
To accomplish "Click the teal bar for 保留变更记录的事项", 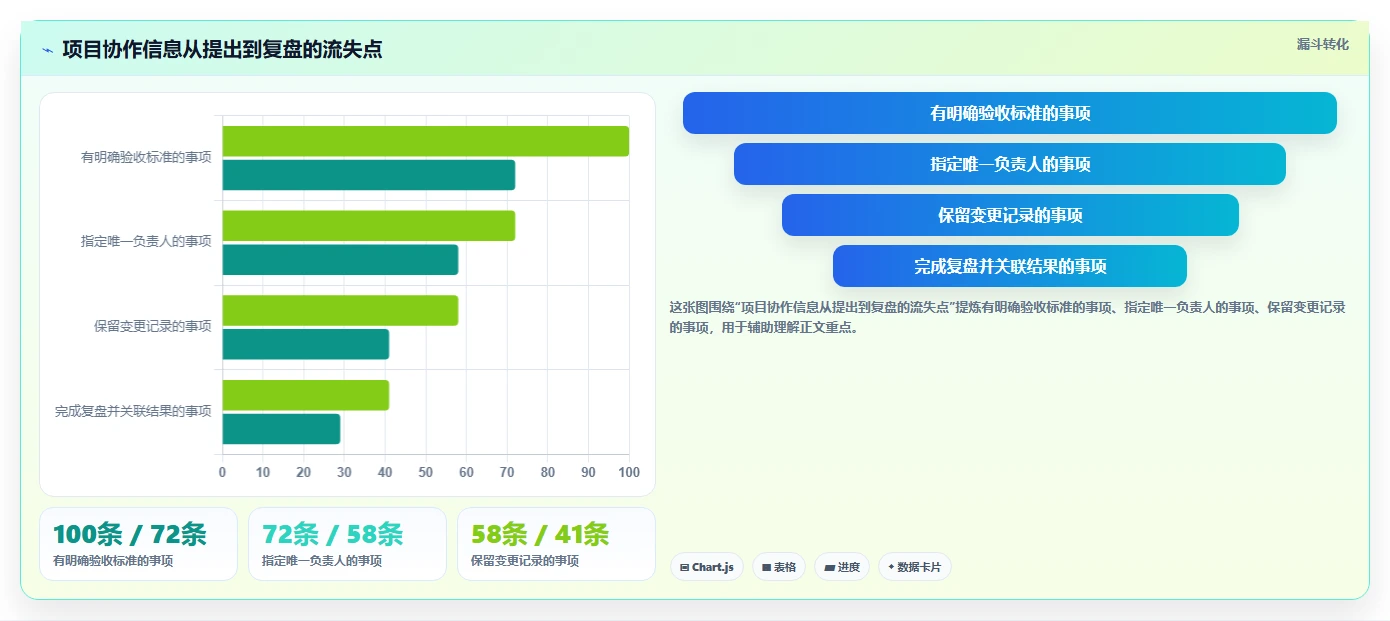I will (x=305, y=344).
